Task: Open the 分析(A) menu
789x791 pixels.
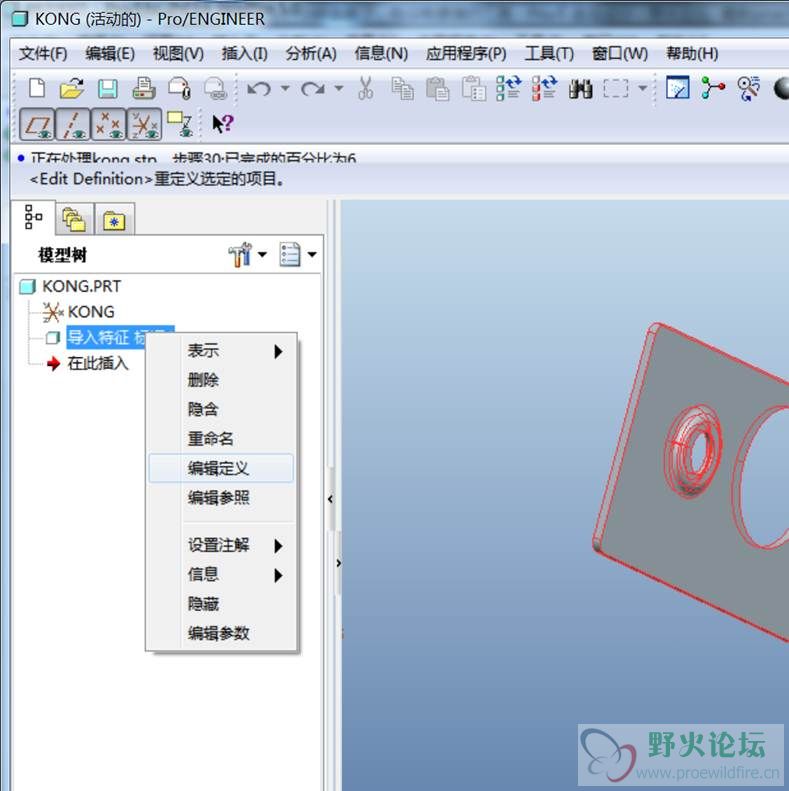Action: coord(311,53)
